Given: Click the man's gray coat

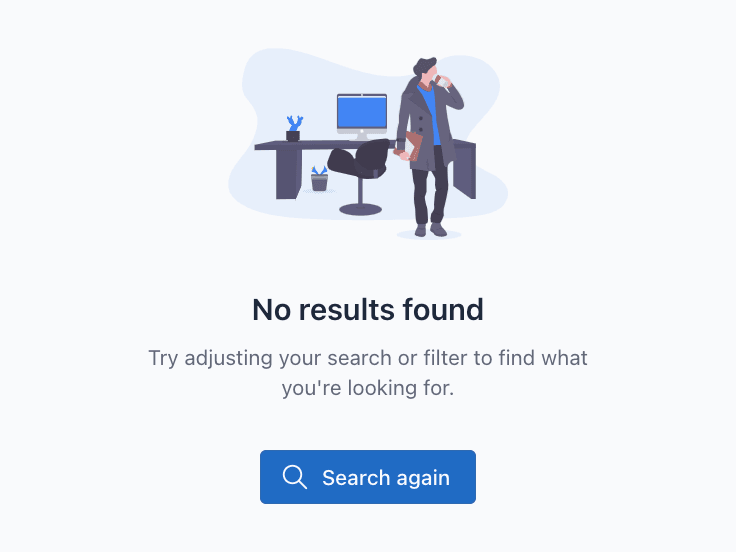Looking at the screenshot, I should pyautogui.click(x=426, y=126).
